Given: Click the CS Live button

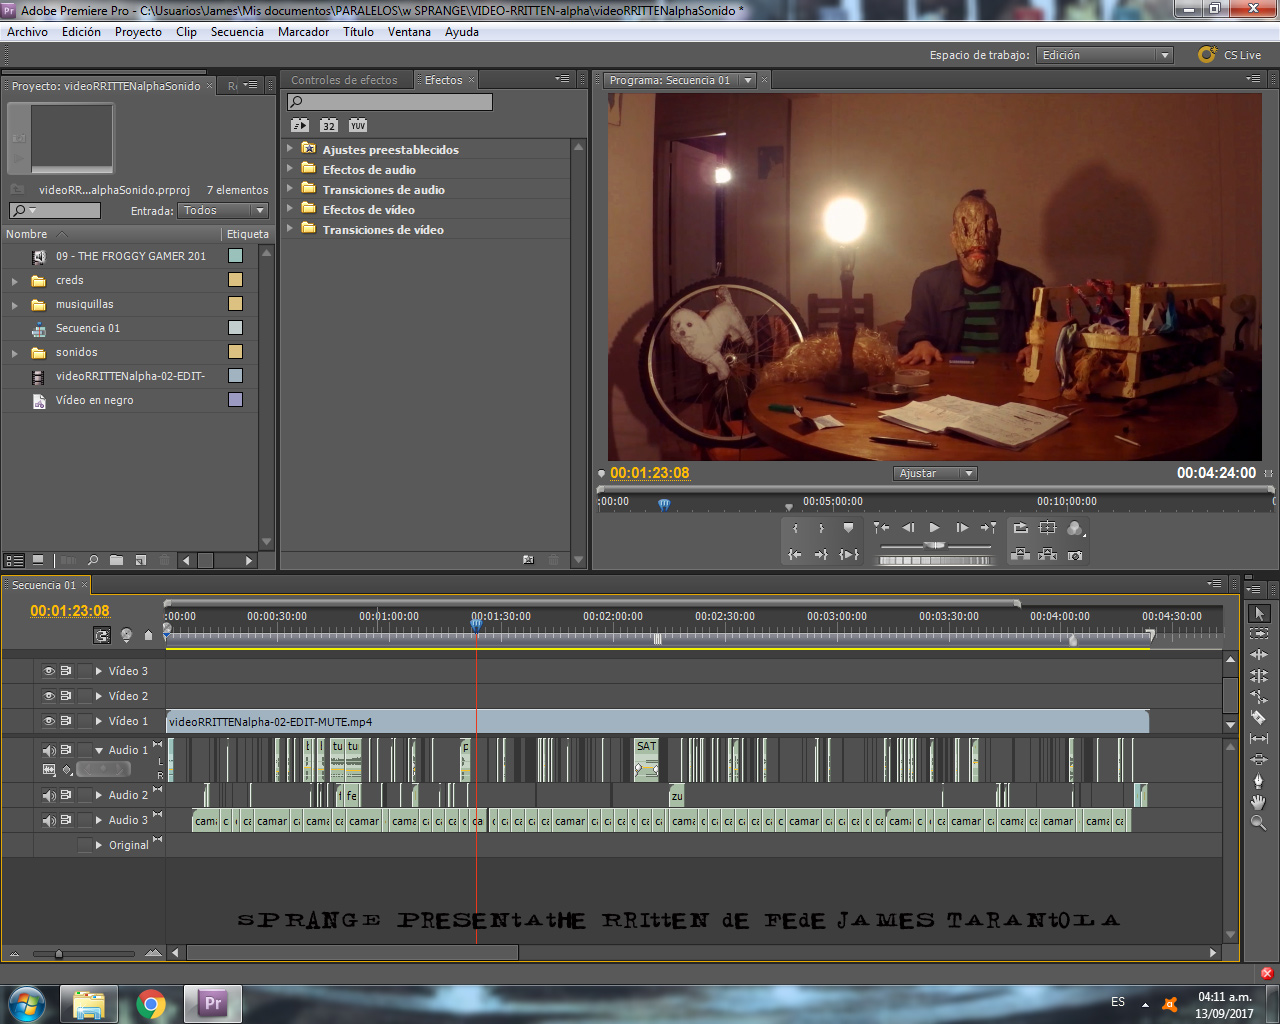Looking at the screenshot, I should 1230,55.
